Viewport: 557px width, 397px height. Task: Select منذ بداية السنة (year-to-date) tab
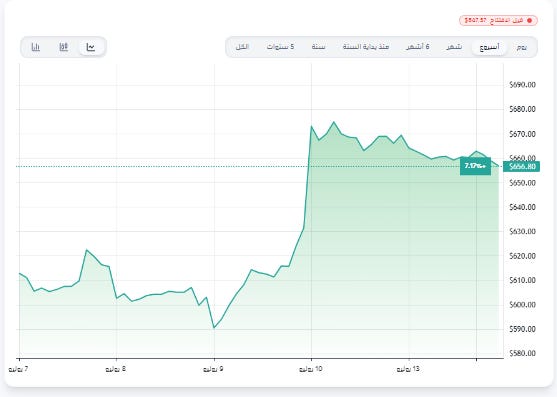[x=366, y=47]
